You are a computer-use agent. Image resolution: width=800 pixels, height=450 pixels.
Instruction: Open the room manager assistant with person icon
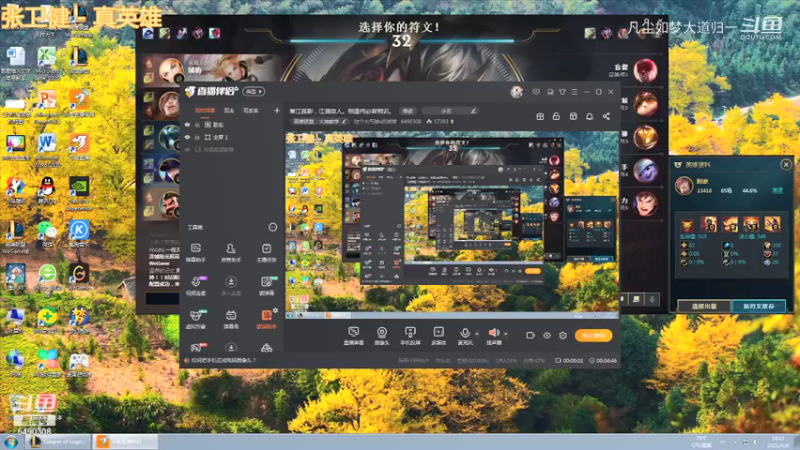(231, 253)
